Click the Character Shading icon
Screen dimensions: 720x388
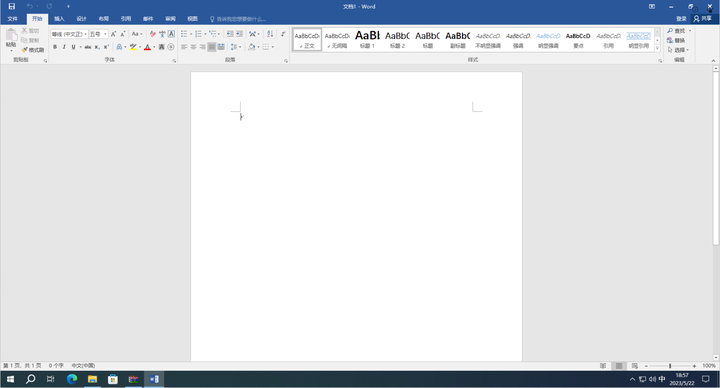(162, 47)
